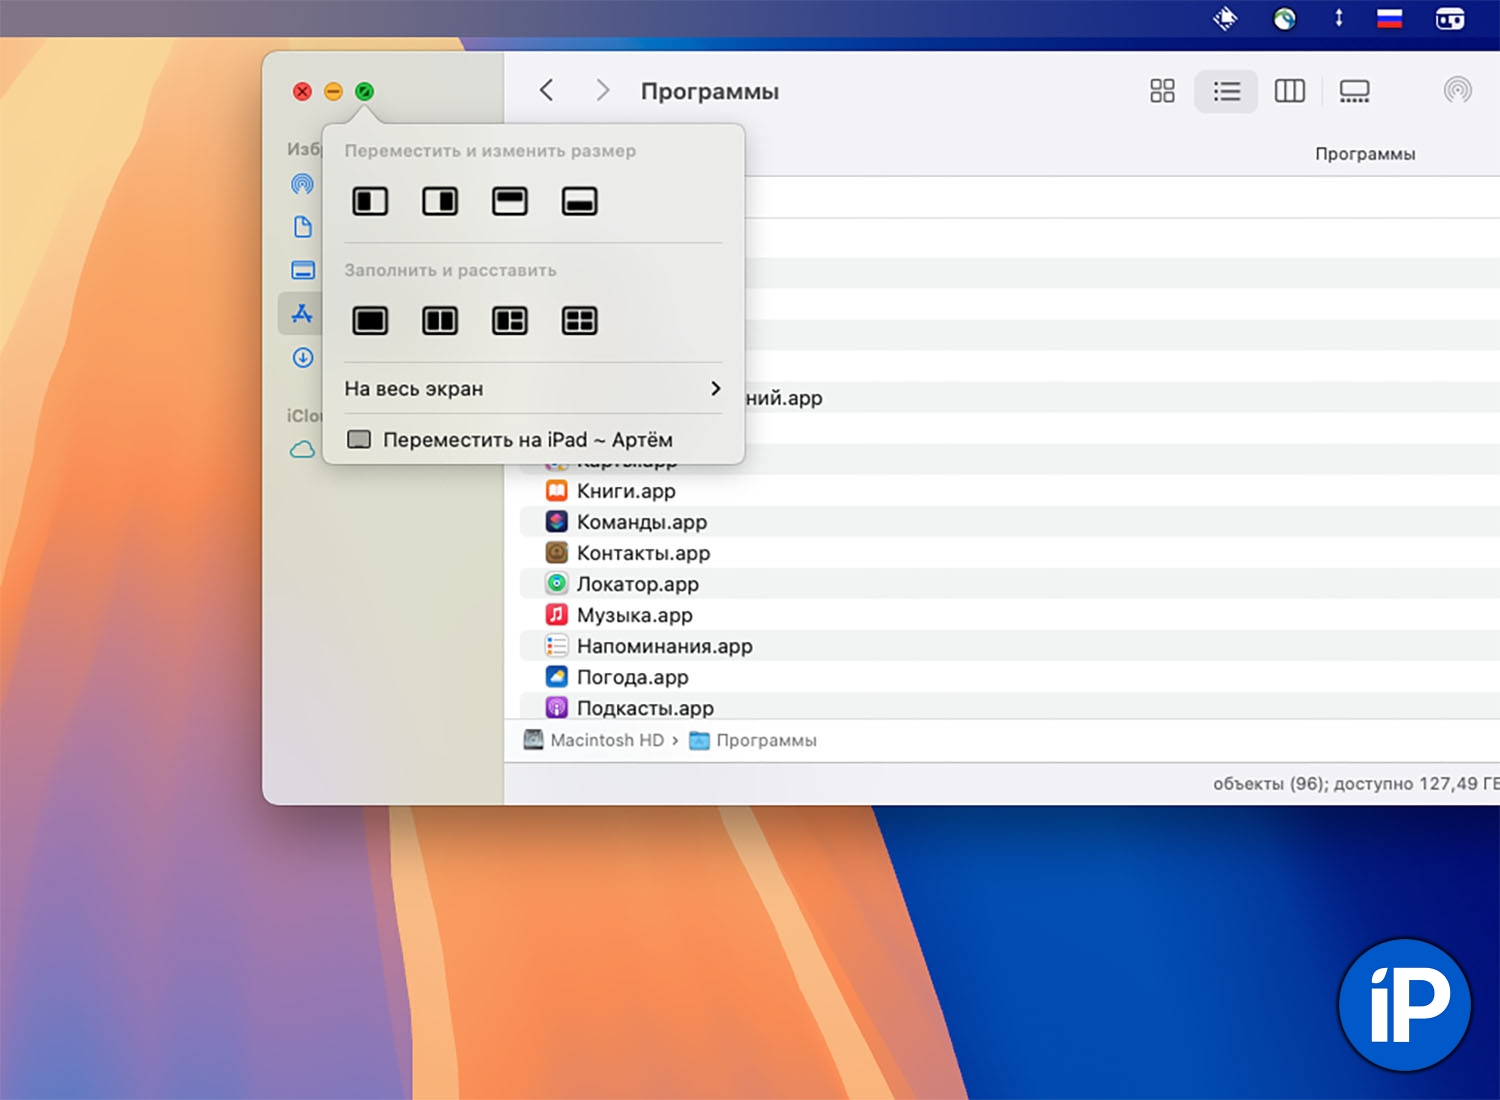Tile window to right half of screen
Screen dimensions: 1500x1100
[440, 202]
